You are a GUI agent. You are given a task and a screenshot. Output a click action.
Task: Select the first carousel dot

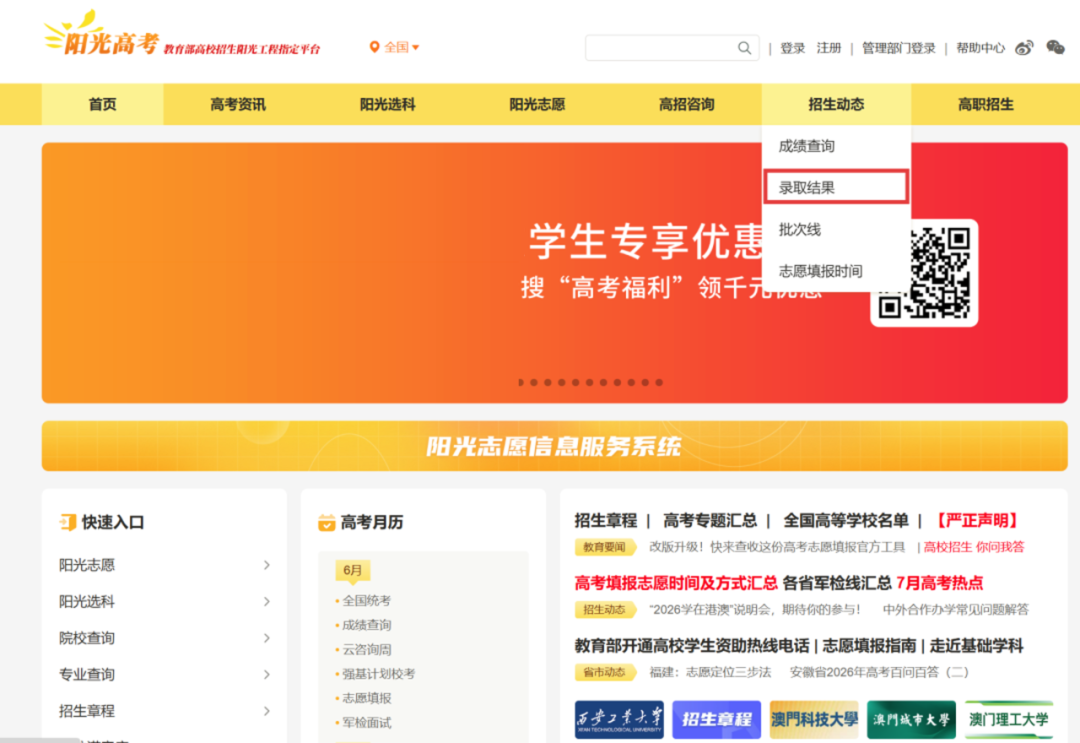(x=521, y=382)
